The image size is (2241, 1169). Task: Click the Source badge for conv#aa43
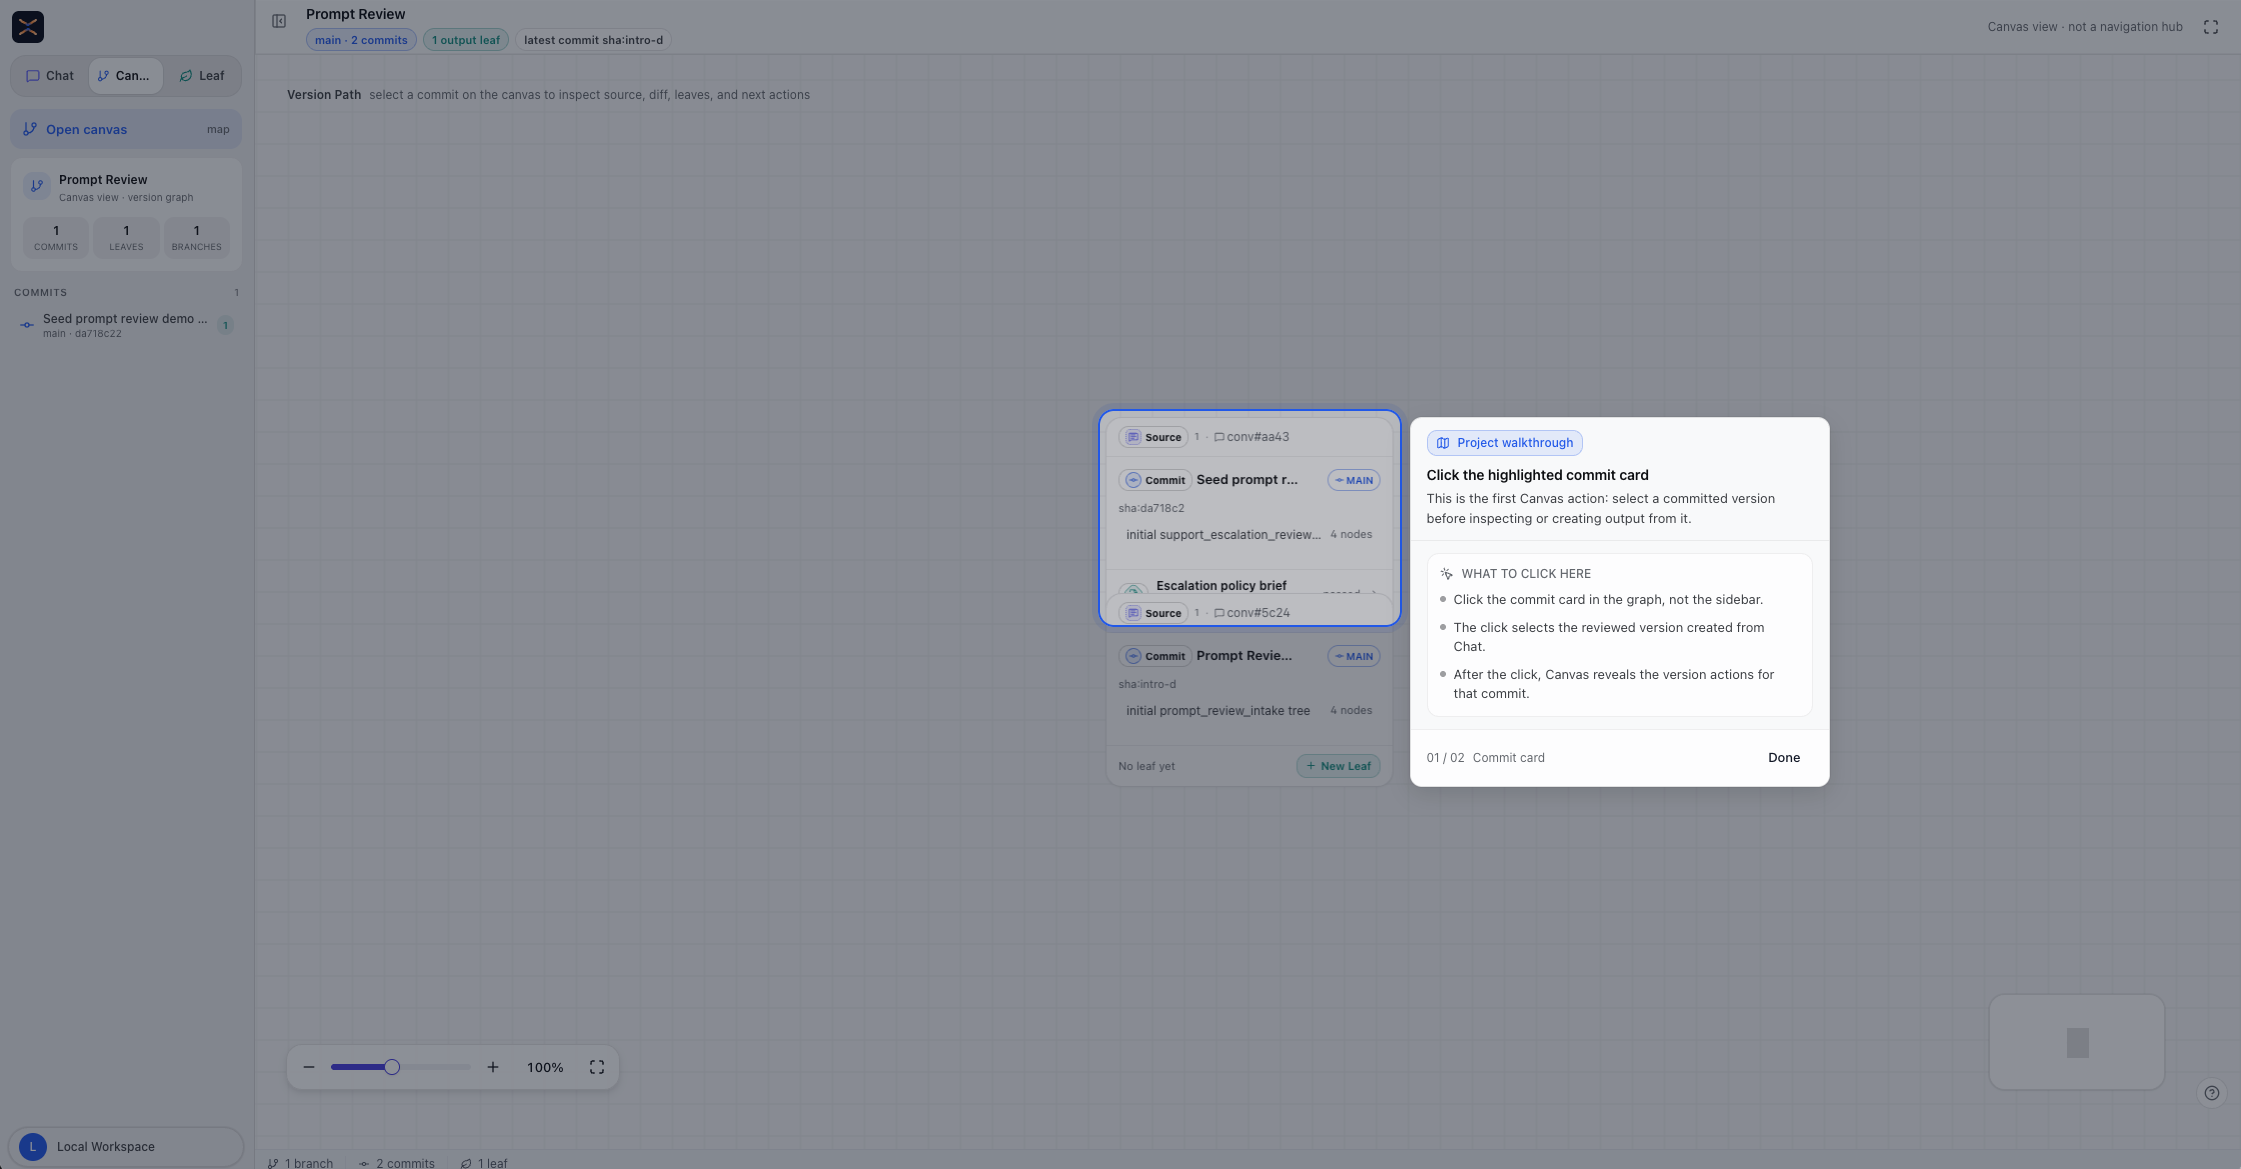click(1154, 437)
